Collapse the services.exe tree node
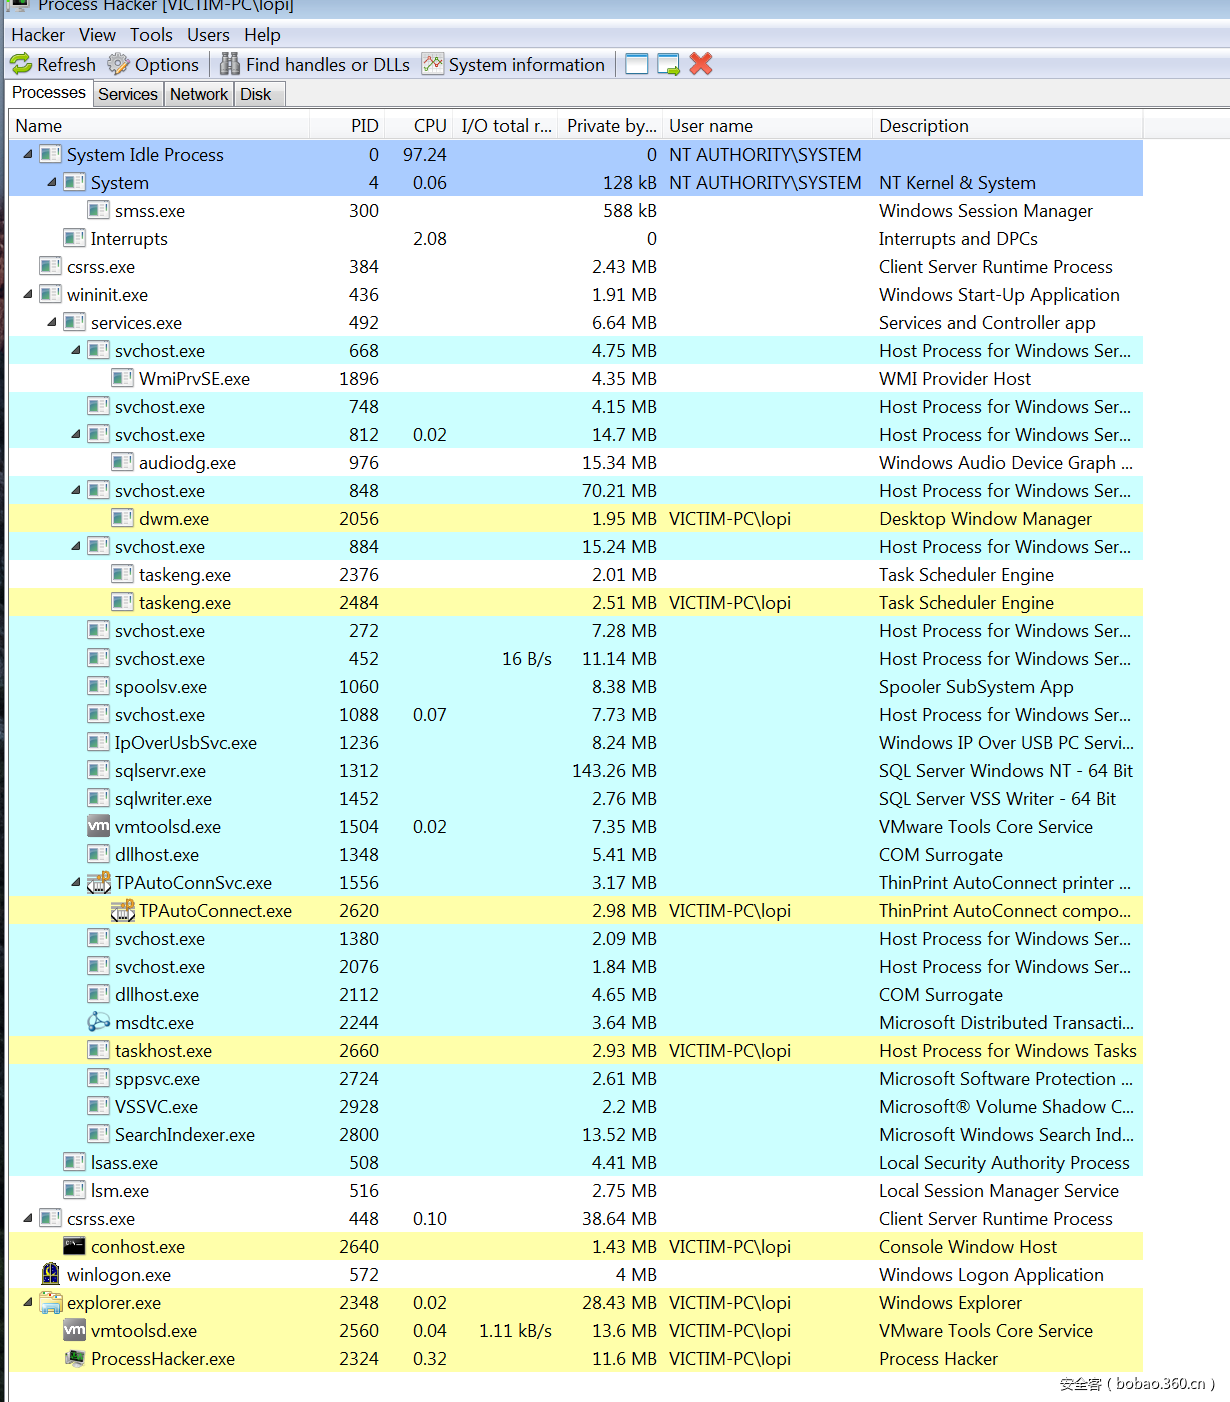The width and height of the screenshot is (1230, 1402). [52, 322]
